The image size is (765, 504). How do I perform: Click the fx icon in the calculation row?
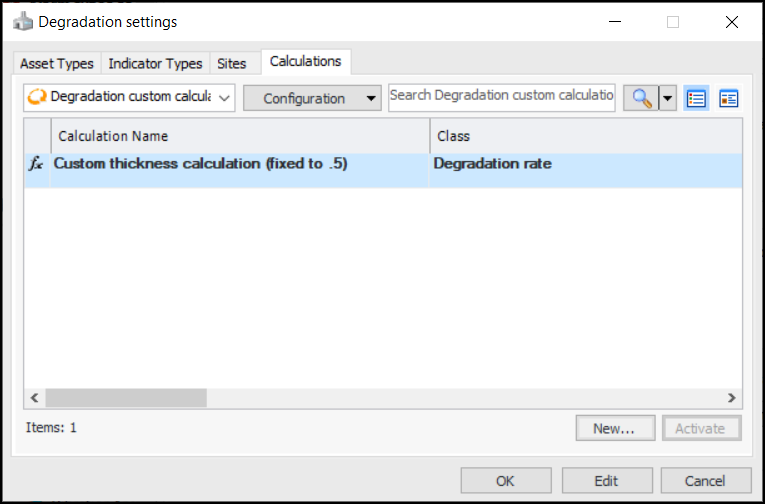coord(35,164)
